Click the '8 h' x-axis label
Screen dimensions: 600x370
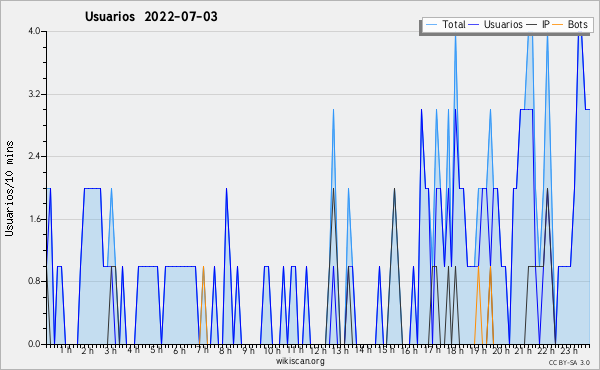click(225, 351)
